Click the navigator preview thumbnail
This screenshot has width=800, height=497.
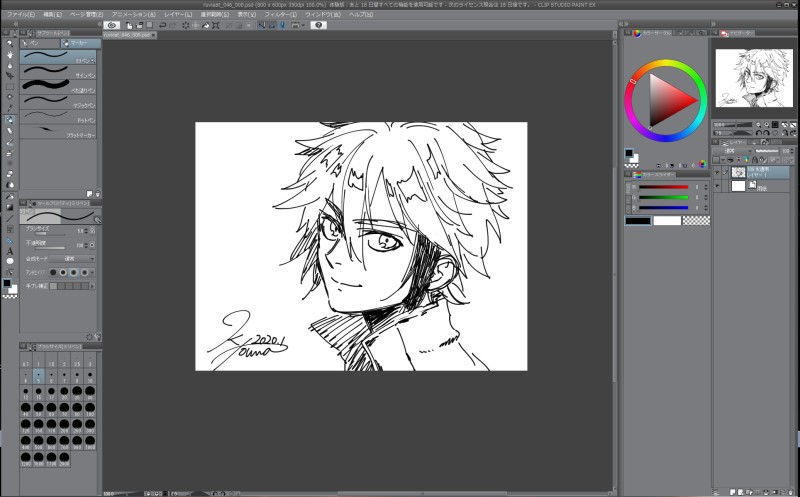pyautogui.click(x=754, y=78)
